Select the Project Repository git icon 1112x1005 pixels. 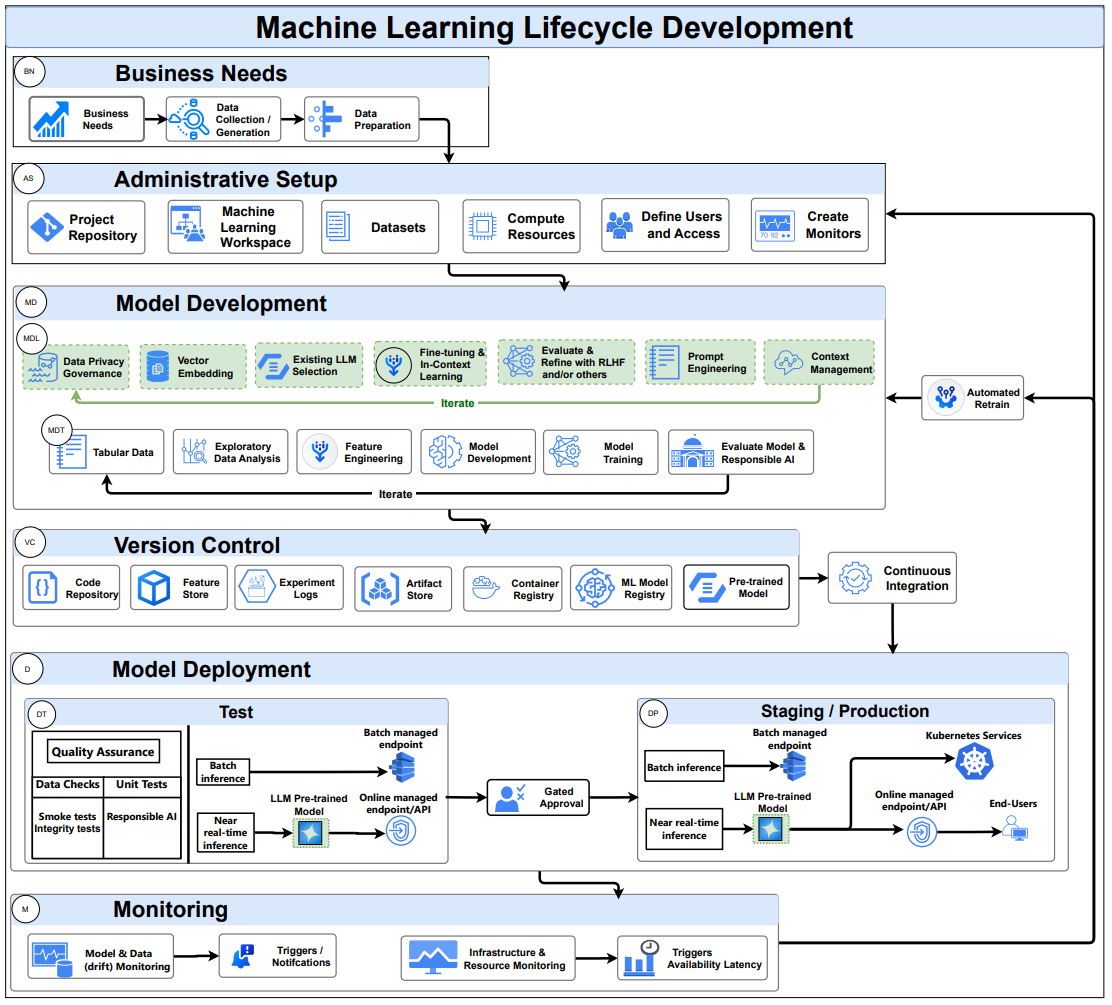point(48,227)
